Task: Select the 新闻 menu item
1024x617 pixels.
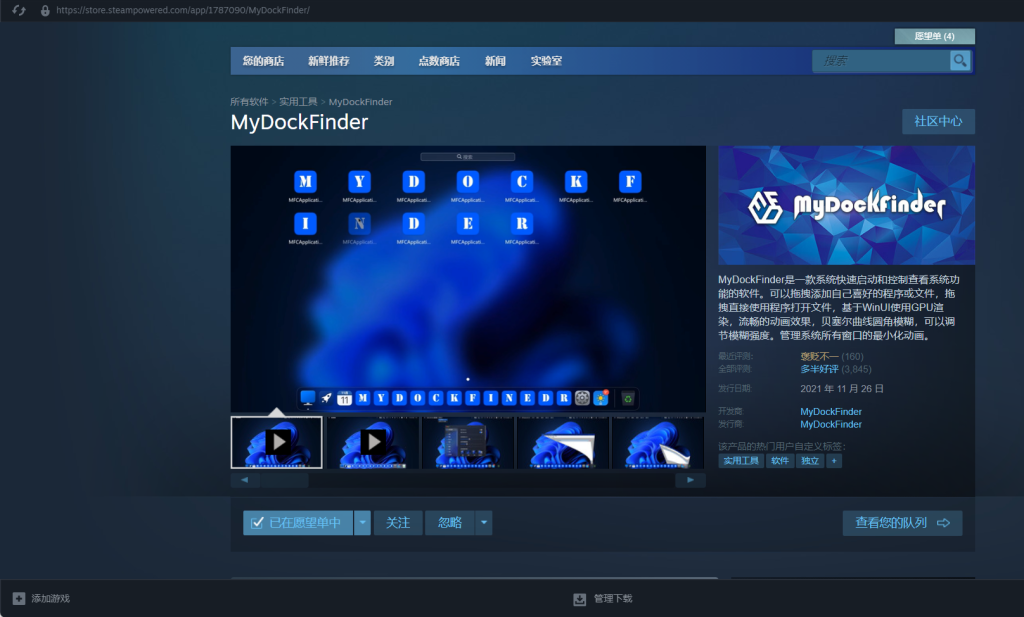Action: click(497, 61)
